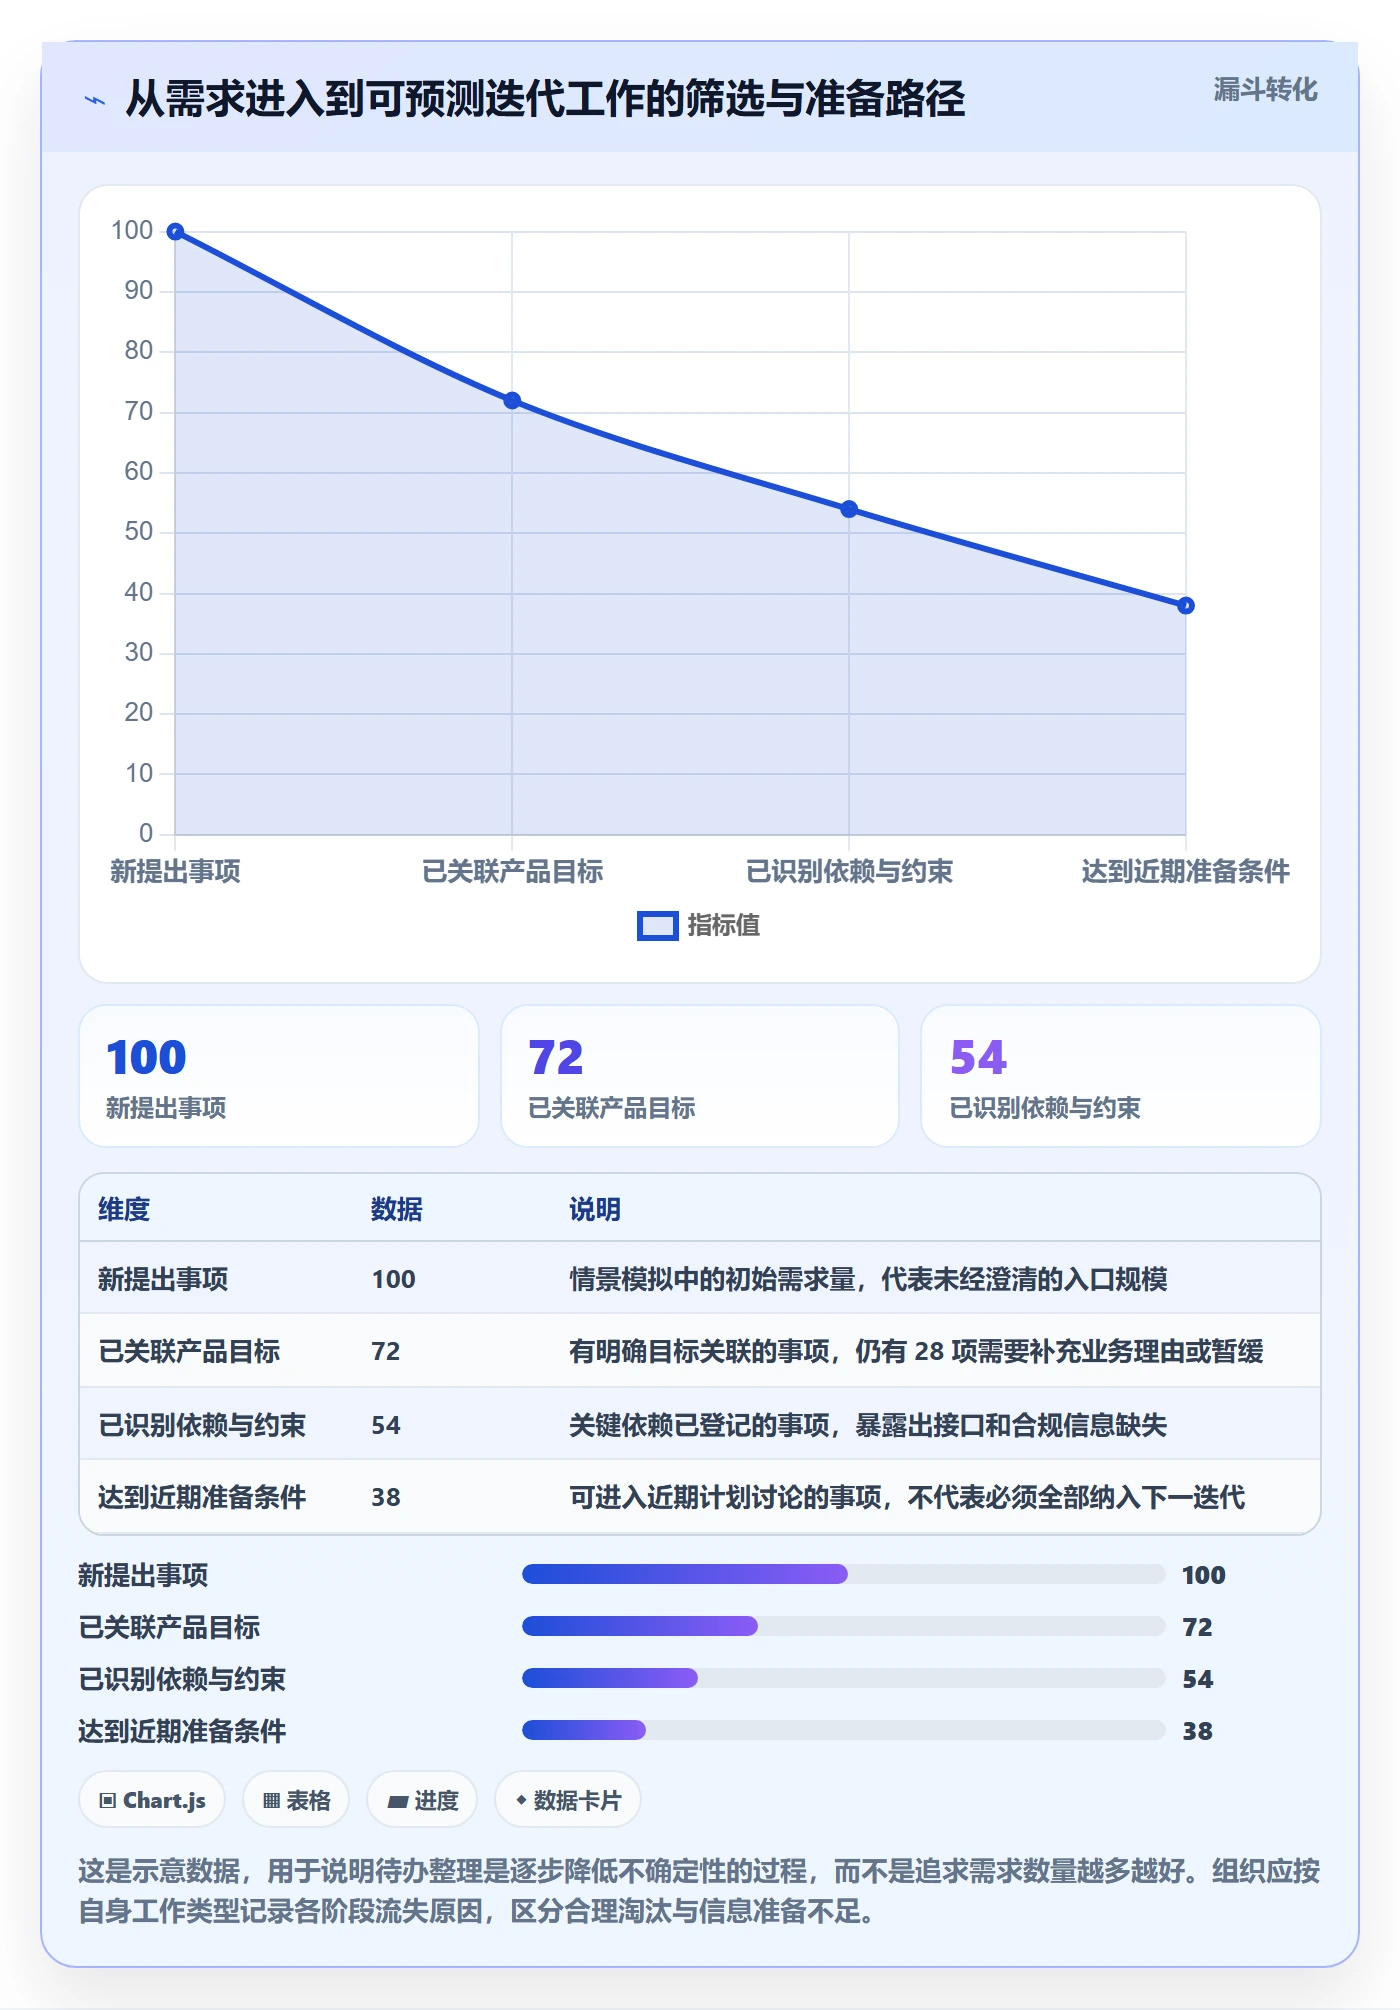The image size is (1400, 2010).
Task: Click the x-axis label 已识别依赖与约束
Action: tap(849, 871)
